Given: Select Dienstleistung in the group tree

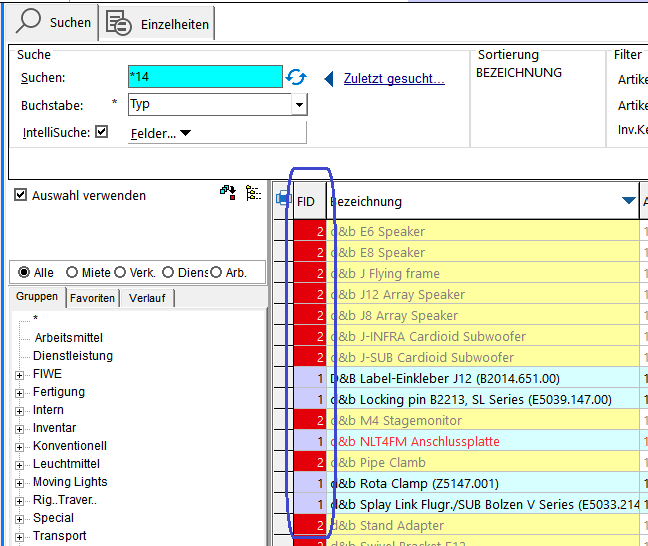Looking at the screenshot, I should tap(73, 355).
